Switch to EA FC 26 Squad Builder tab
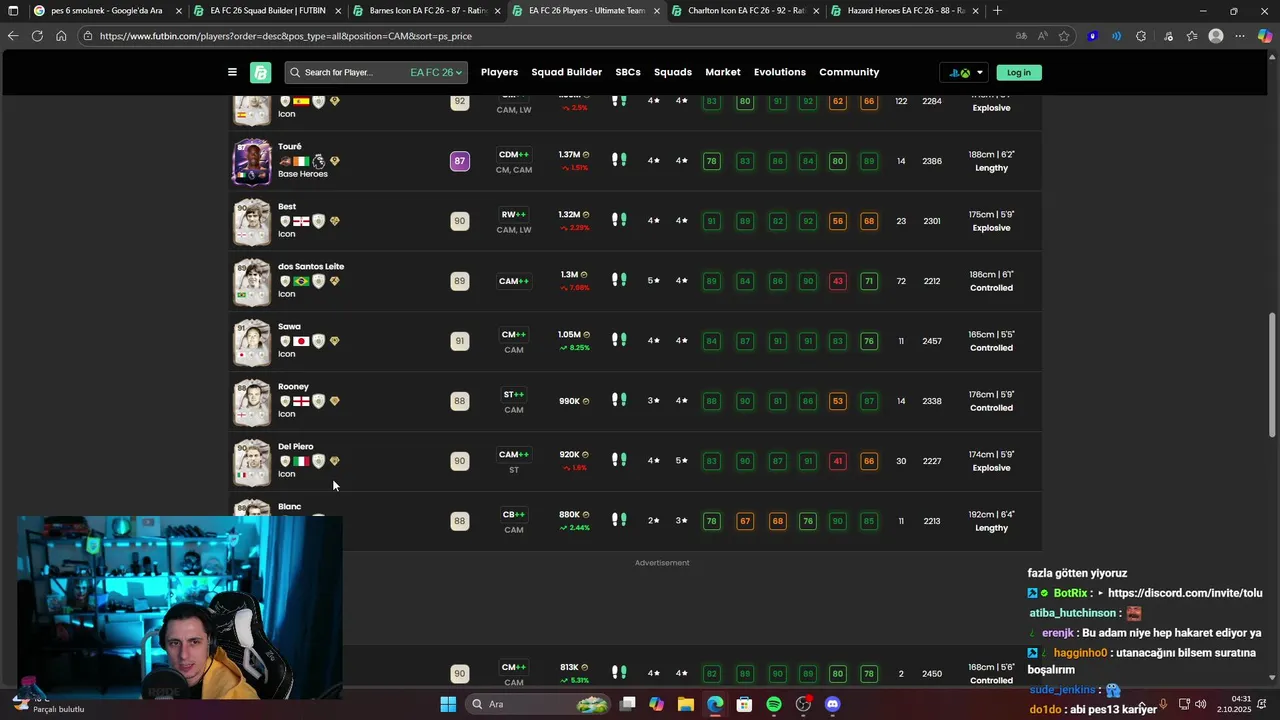Screen dimensions: 1280x720 266,11
